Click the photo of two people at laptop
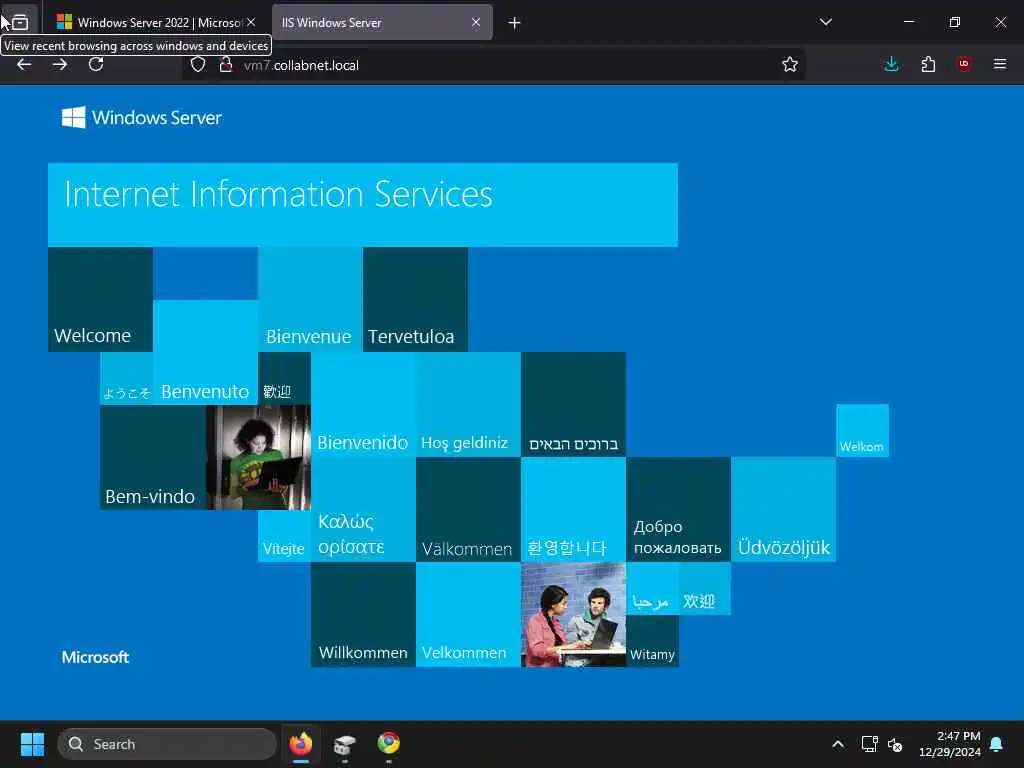This screenshot has width=1024, height=768. pyautogui.click(x=573, y=615)
